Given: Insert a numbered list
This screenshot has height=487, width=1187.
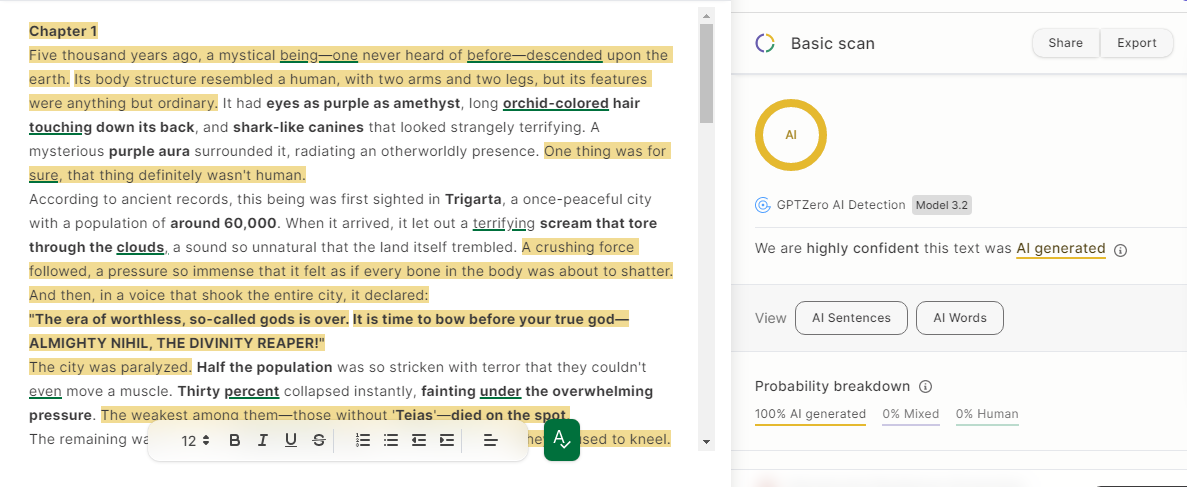Looking at the screenshot, I should (x=363, y=440).
